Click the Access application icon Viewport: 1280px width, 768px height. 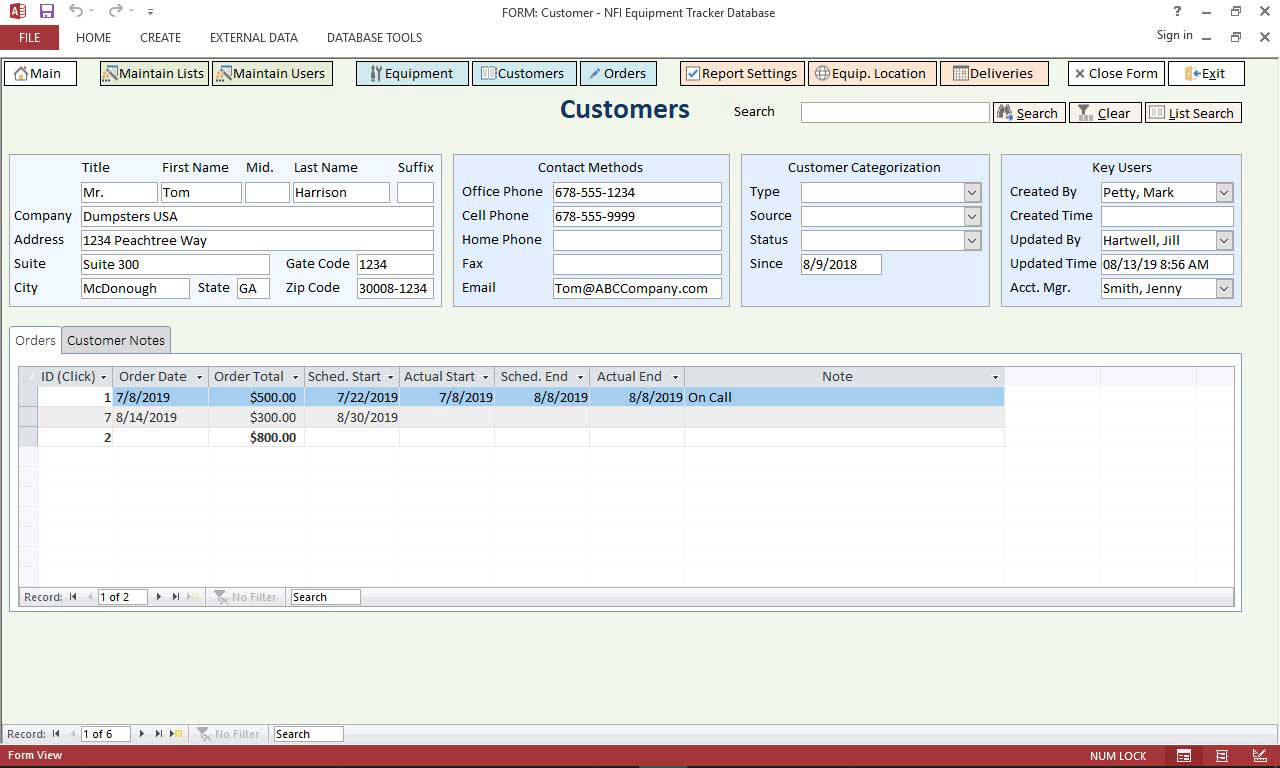point(17,12)
